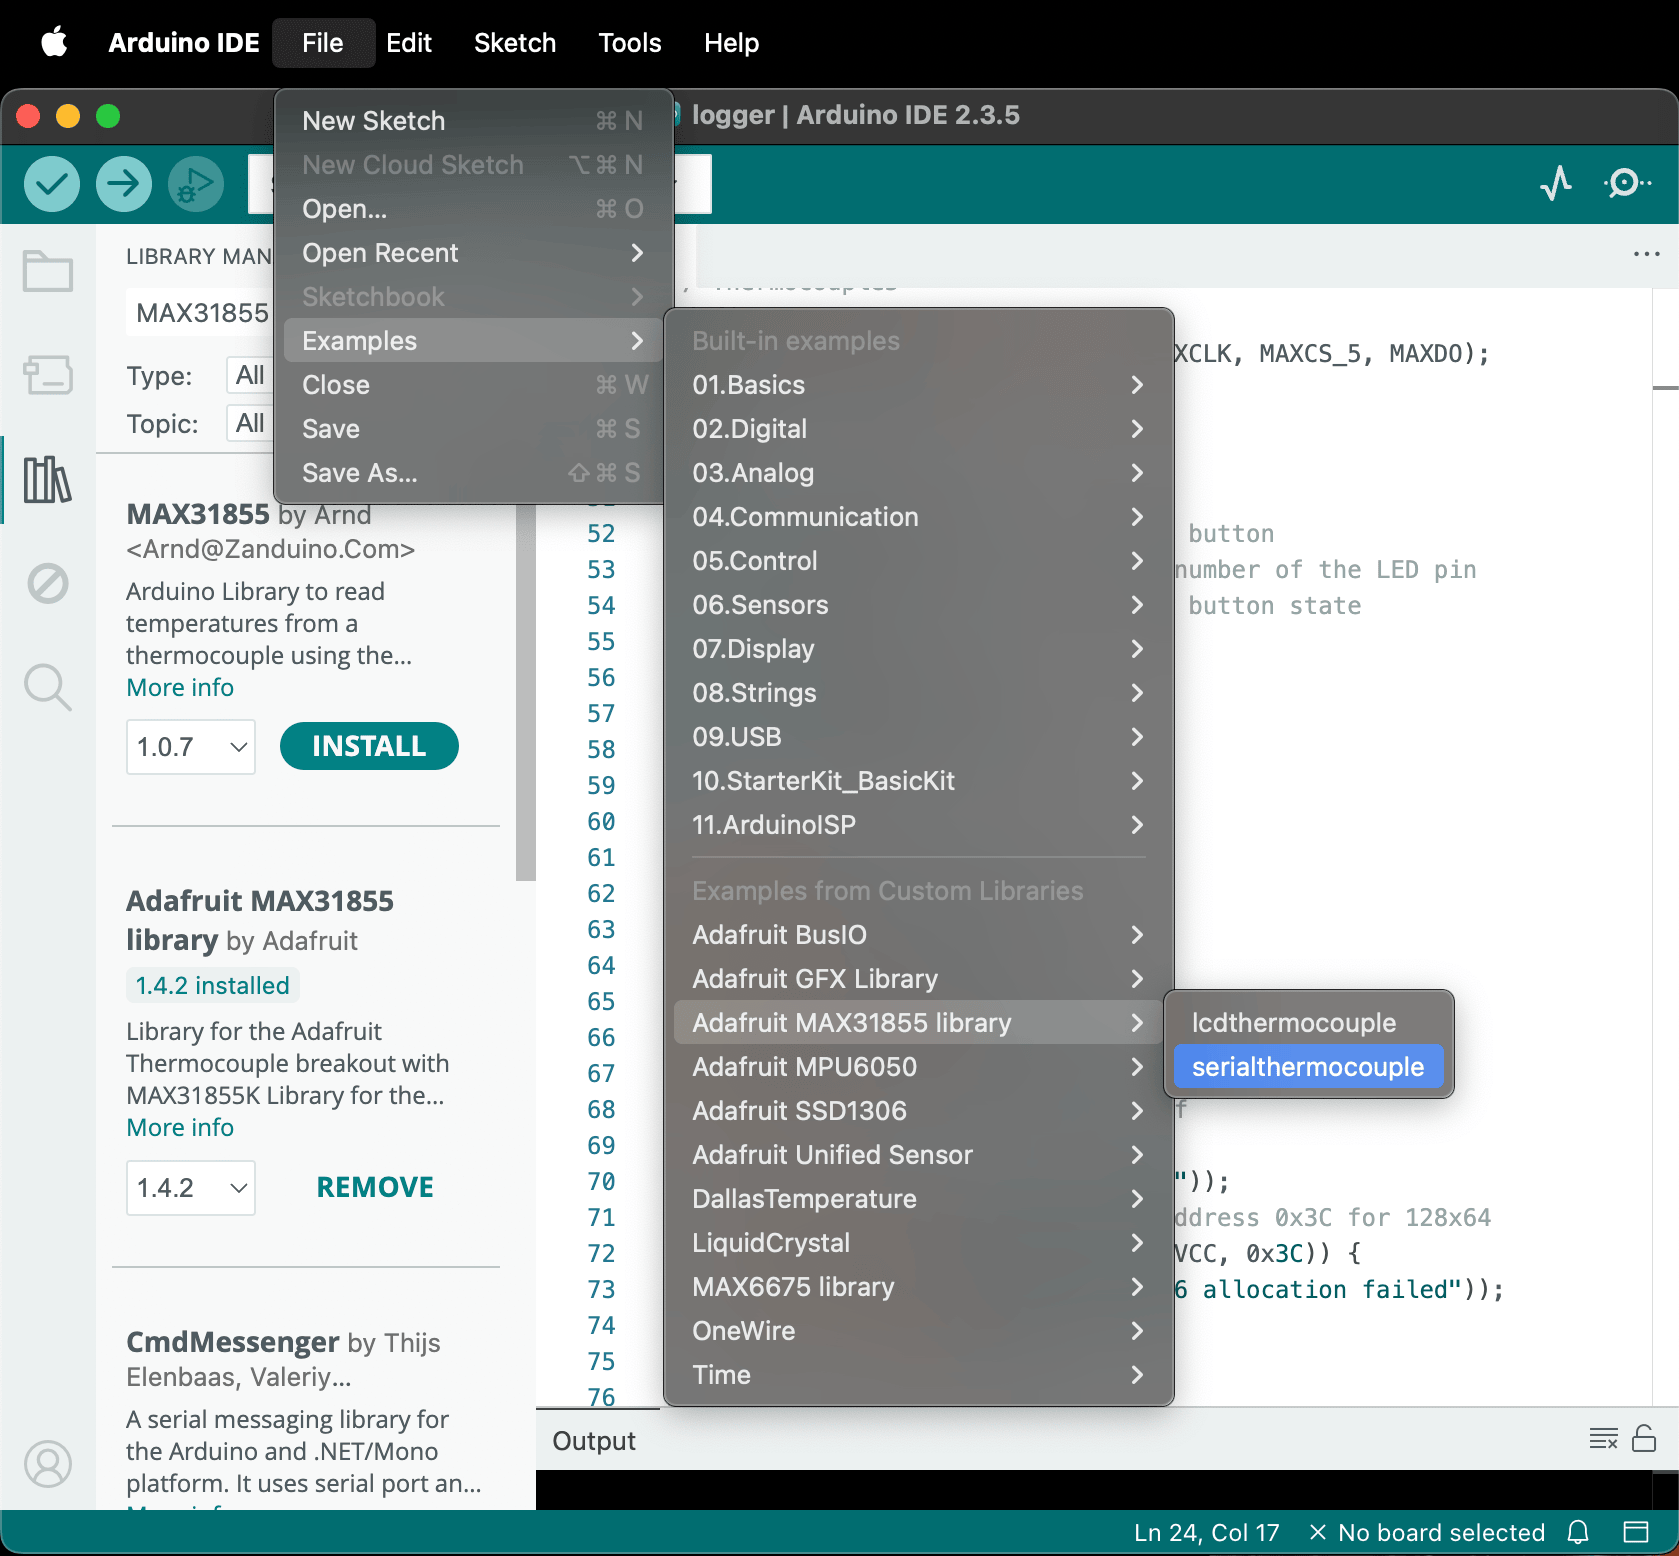This screenshot has height=1556, width=1679.
Task: Click the Verify checkmark button
Action: pyautogui.click(x=52, y=184)
